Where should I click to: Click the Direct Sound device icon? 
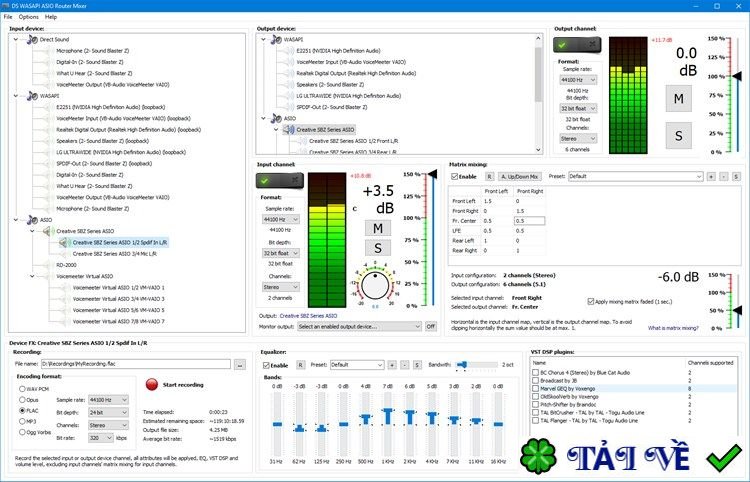32,39
